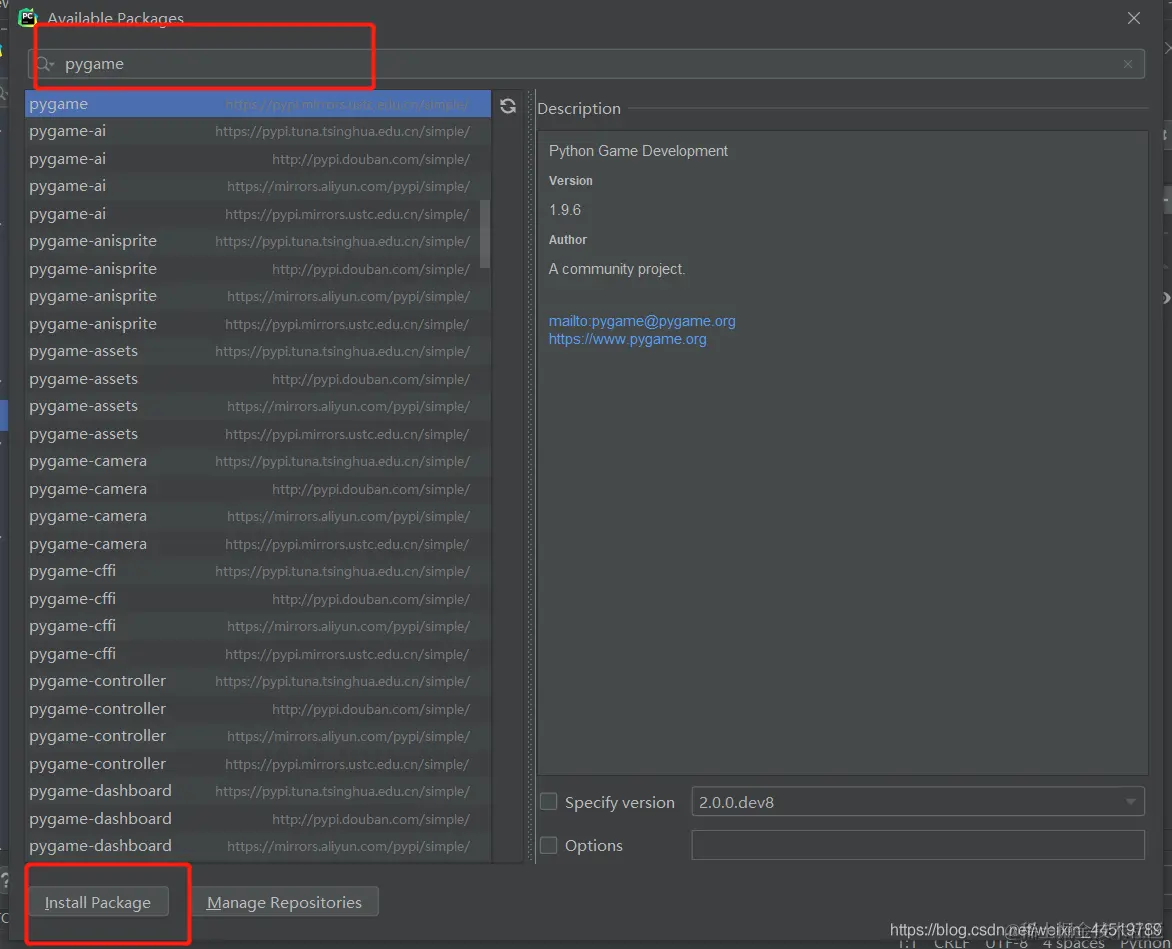1172x949 pixels.
Task: Select pygame-camera from the ustc mirror
Action: (x=258, y=543)
